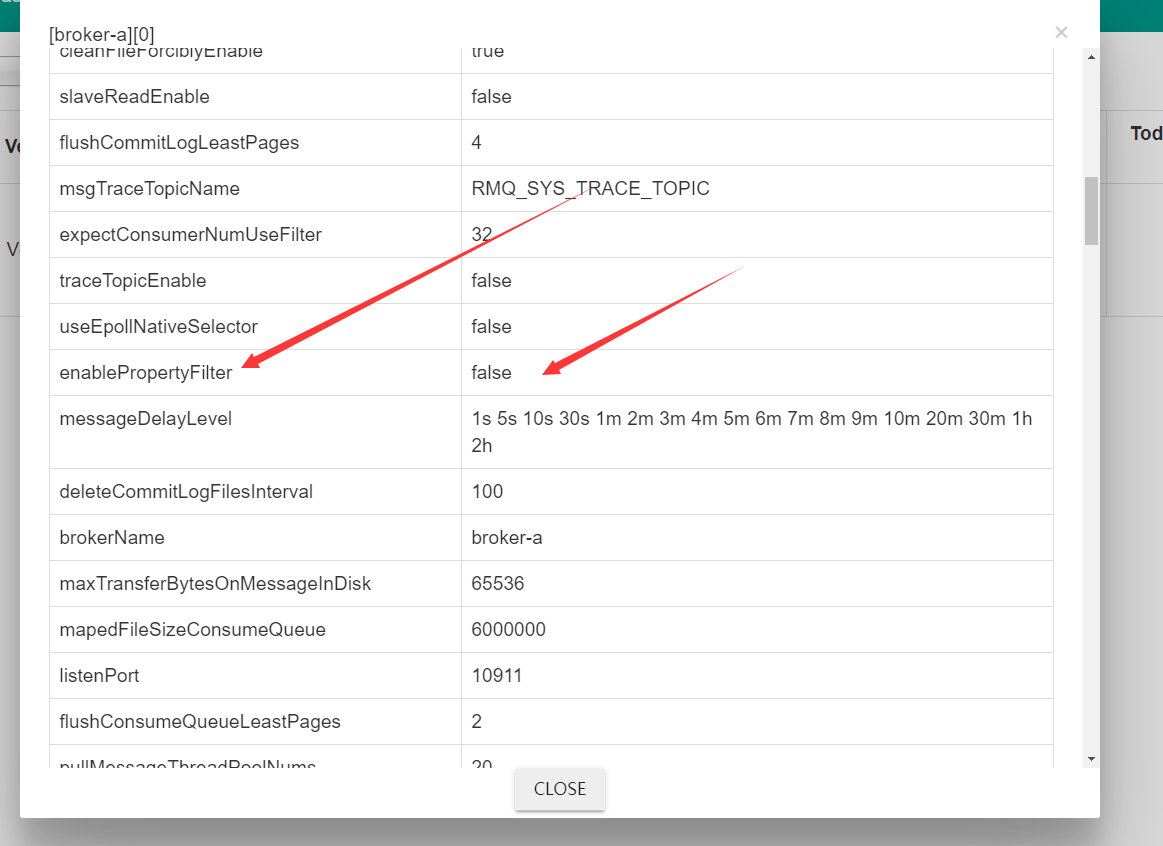Click the broker-a value in the brokerName row

506,538
